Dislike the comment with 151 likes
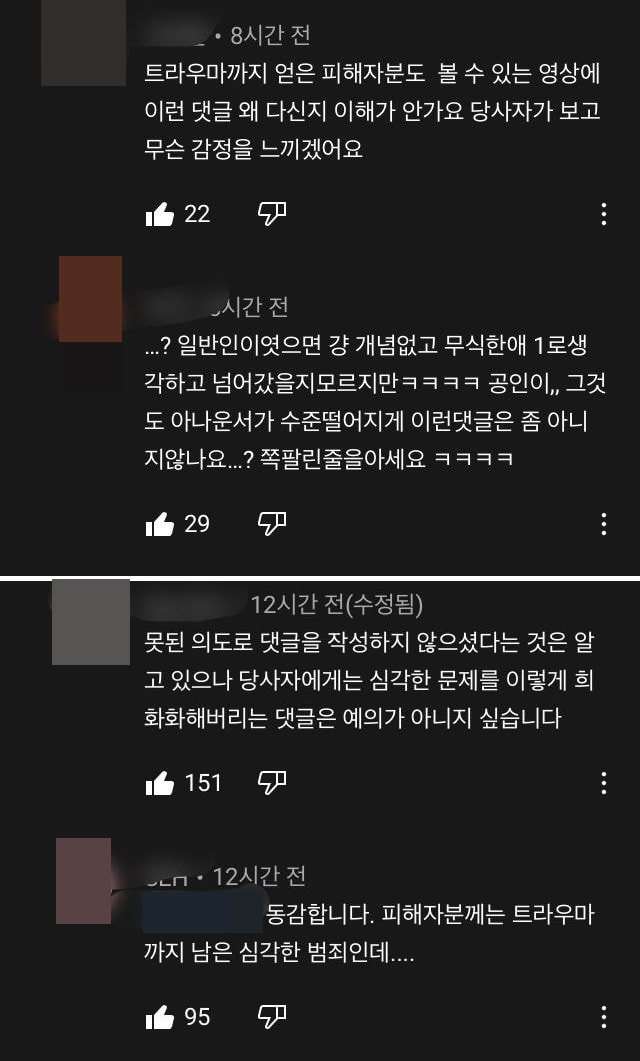Viewport: 640px width, 1061px height. (272, 784)
